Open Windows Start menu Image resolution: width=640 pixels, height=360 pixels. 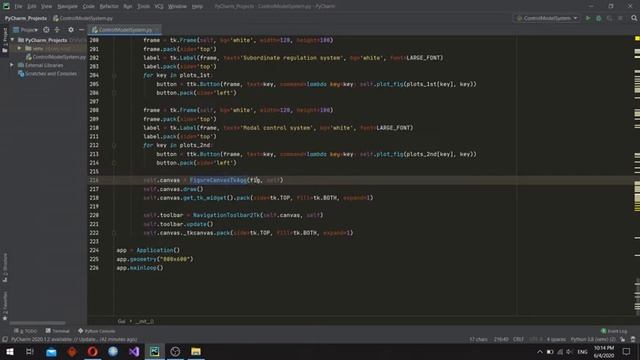[9, 351]
